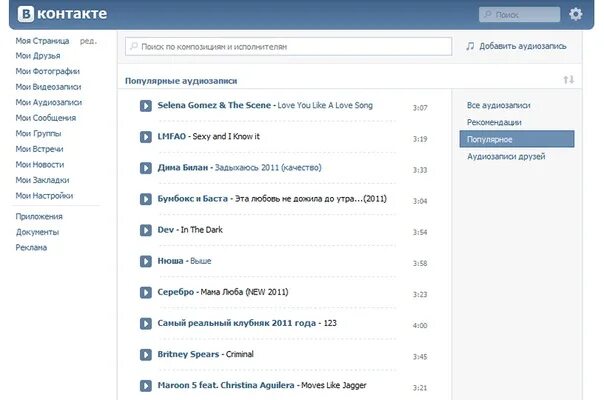Image resolution: width=604 pixels, height=400 pixels.
Task: Toggle the sort arrows icon for popular audio
Action: click(x=569, y=80)
